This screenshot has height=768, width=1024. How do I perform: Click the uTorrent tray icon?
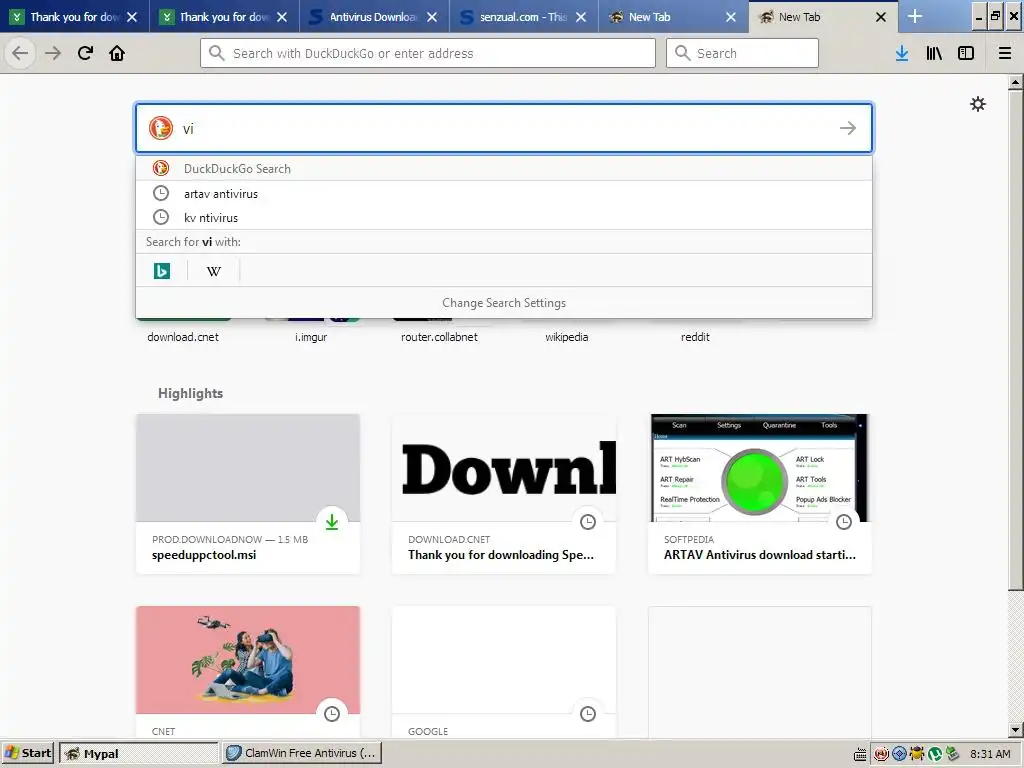point(935,754)
